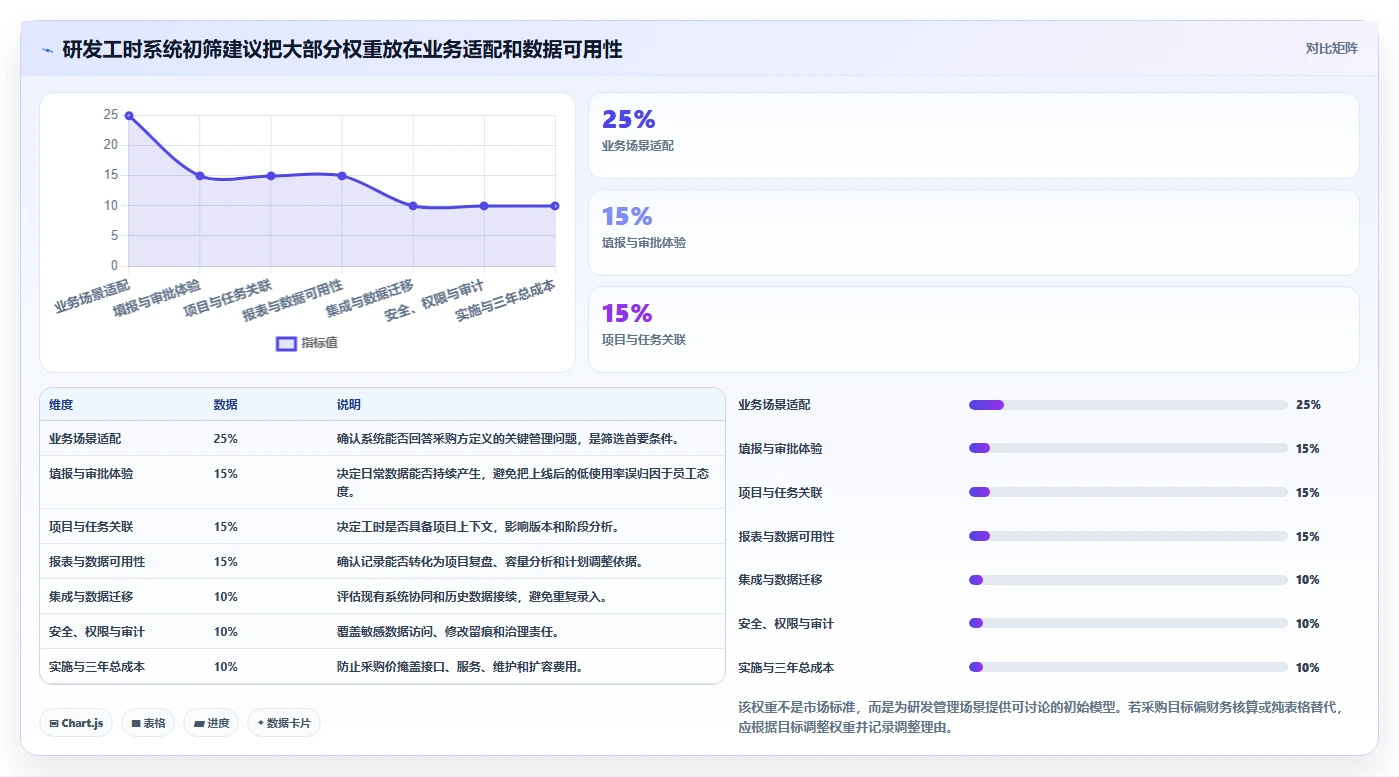Click the description 评估现有系统协同和历史数据接续
1399x777 pixels.
coord(472,597)
